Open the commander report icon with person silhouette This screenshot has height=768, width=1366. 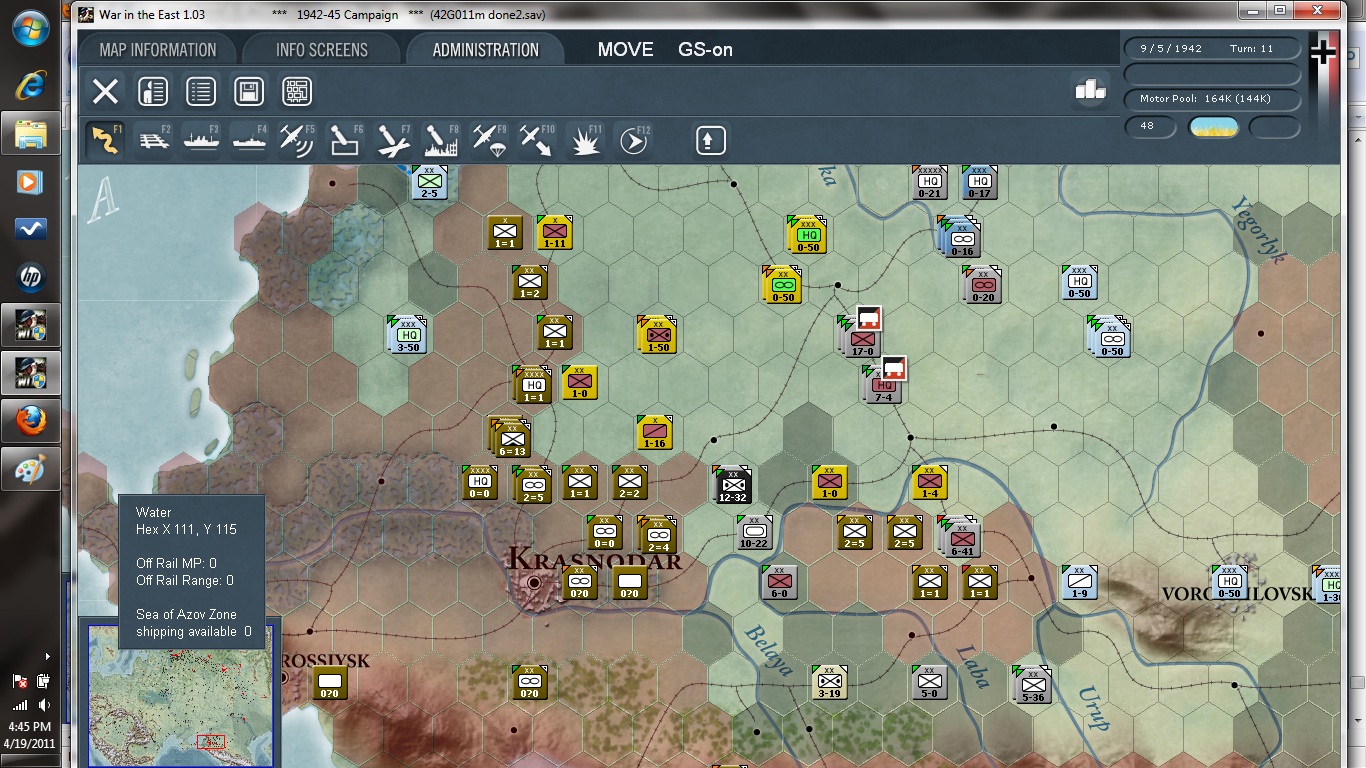click(x=153, y=92)
